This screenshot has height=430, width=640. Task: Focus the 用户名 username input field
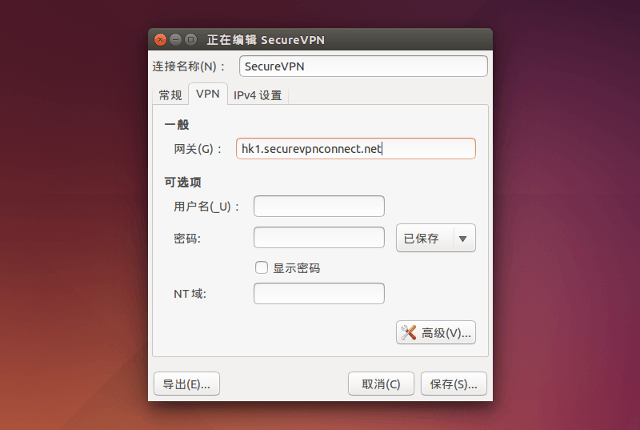(x=319, y=206)
